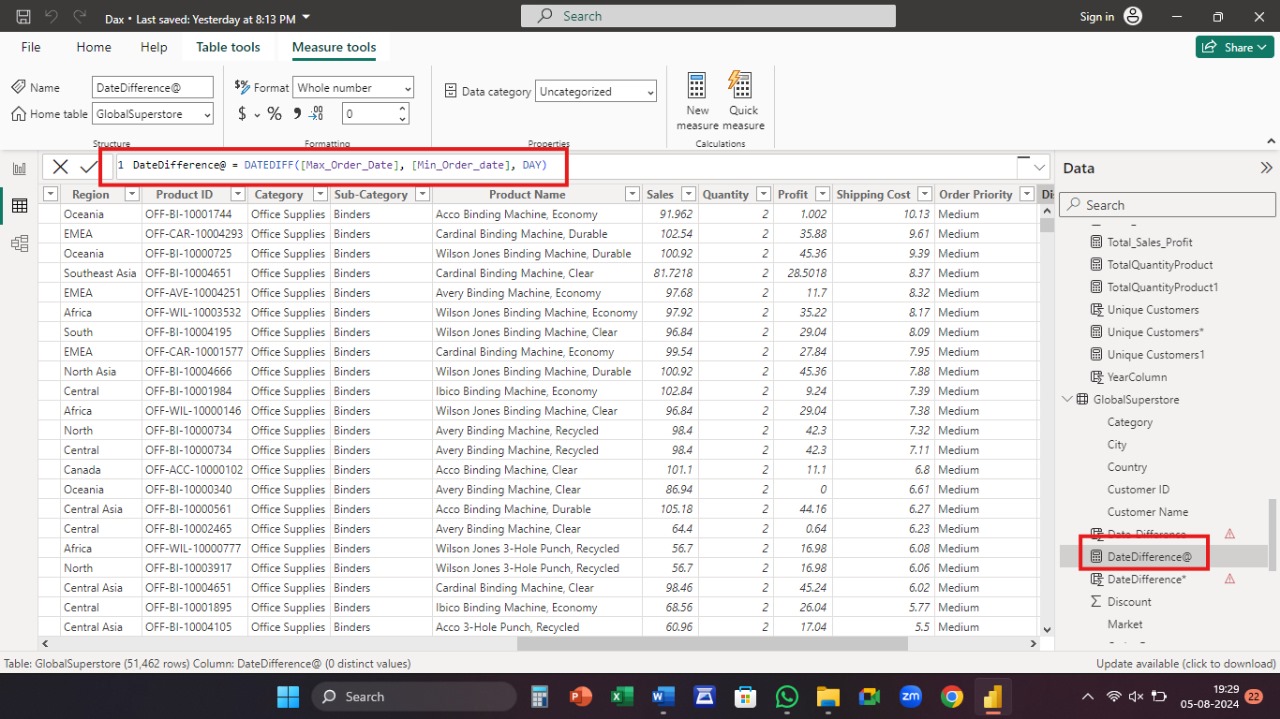Image resolution: width=1280 pixels, height=719 pixels.
Task: Apply percentage format symbol
Action: (274, 114)
